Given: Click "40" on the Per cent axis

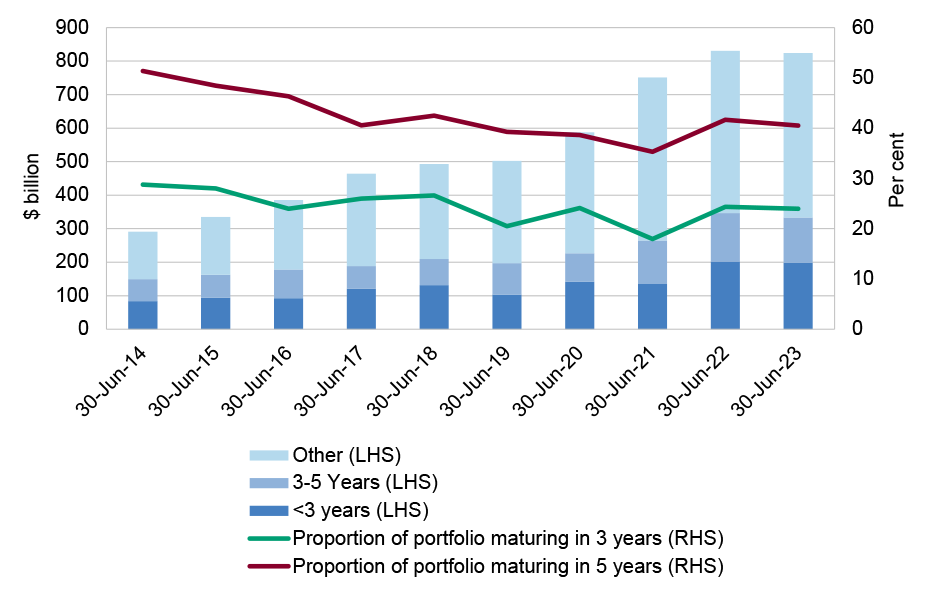Looking at the screenshot, I should point(863,128).
